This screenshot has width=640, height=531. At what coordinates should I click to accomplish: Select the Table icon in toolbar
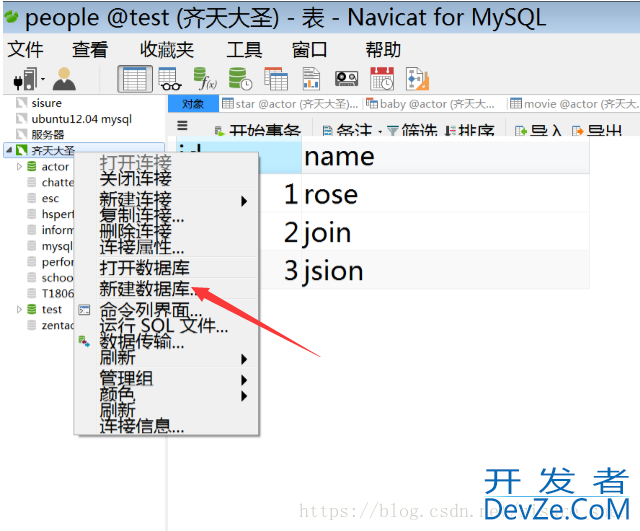tap(135, 79)
